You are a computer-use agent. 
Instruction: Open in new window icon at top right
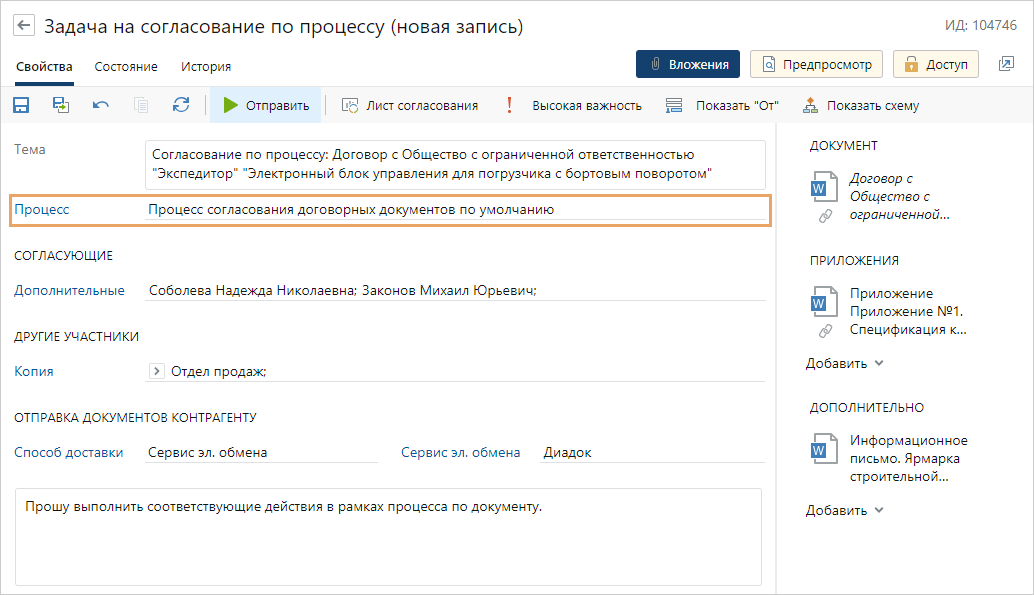click(x=1006, y=64)
